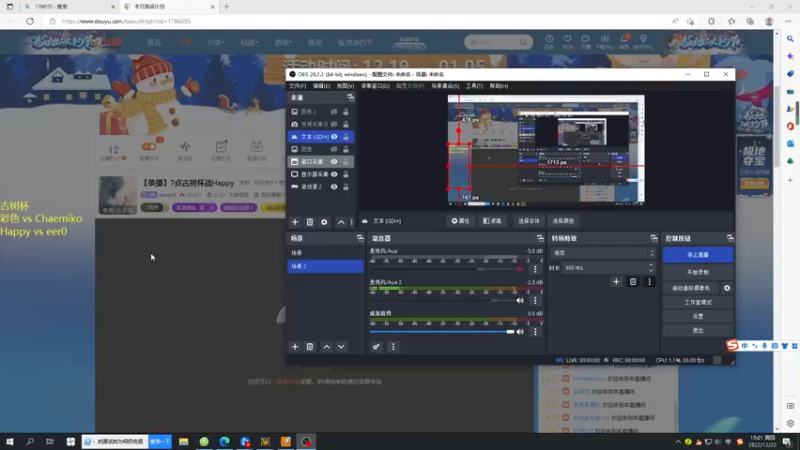800x450 pixels.
Task: Delete selected source with the trash icon below the 来源 list
Action: pos(310,222)
